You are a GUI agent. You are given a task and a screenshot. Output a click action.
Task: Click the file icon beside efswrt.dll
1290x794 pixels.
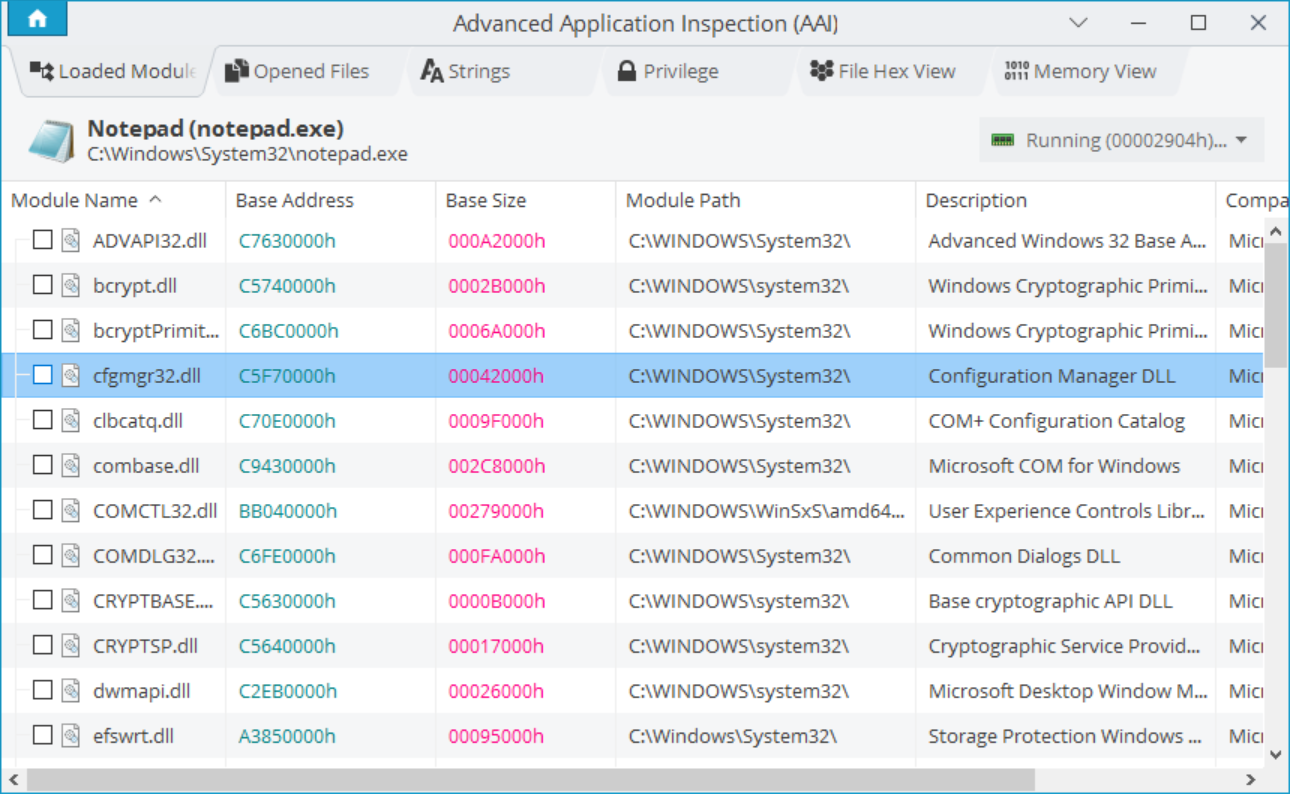[x=70, y=735]
